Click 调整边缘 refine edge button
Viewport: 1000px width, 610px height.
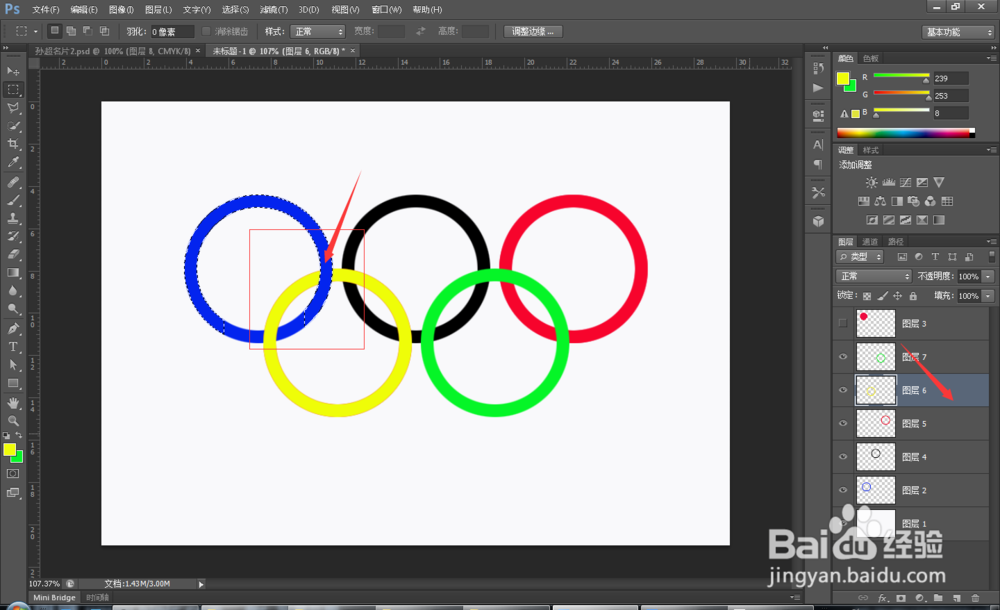533,31
